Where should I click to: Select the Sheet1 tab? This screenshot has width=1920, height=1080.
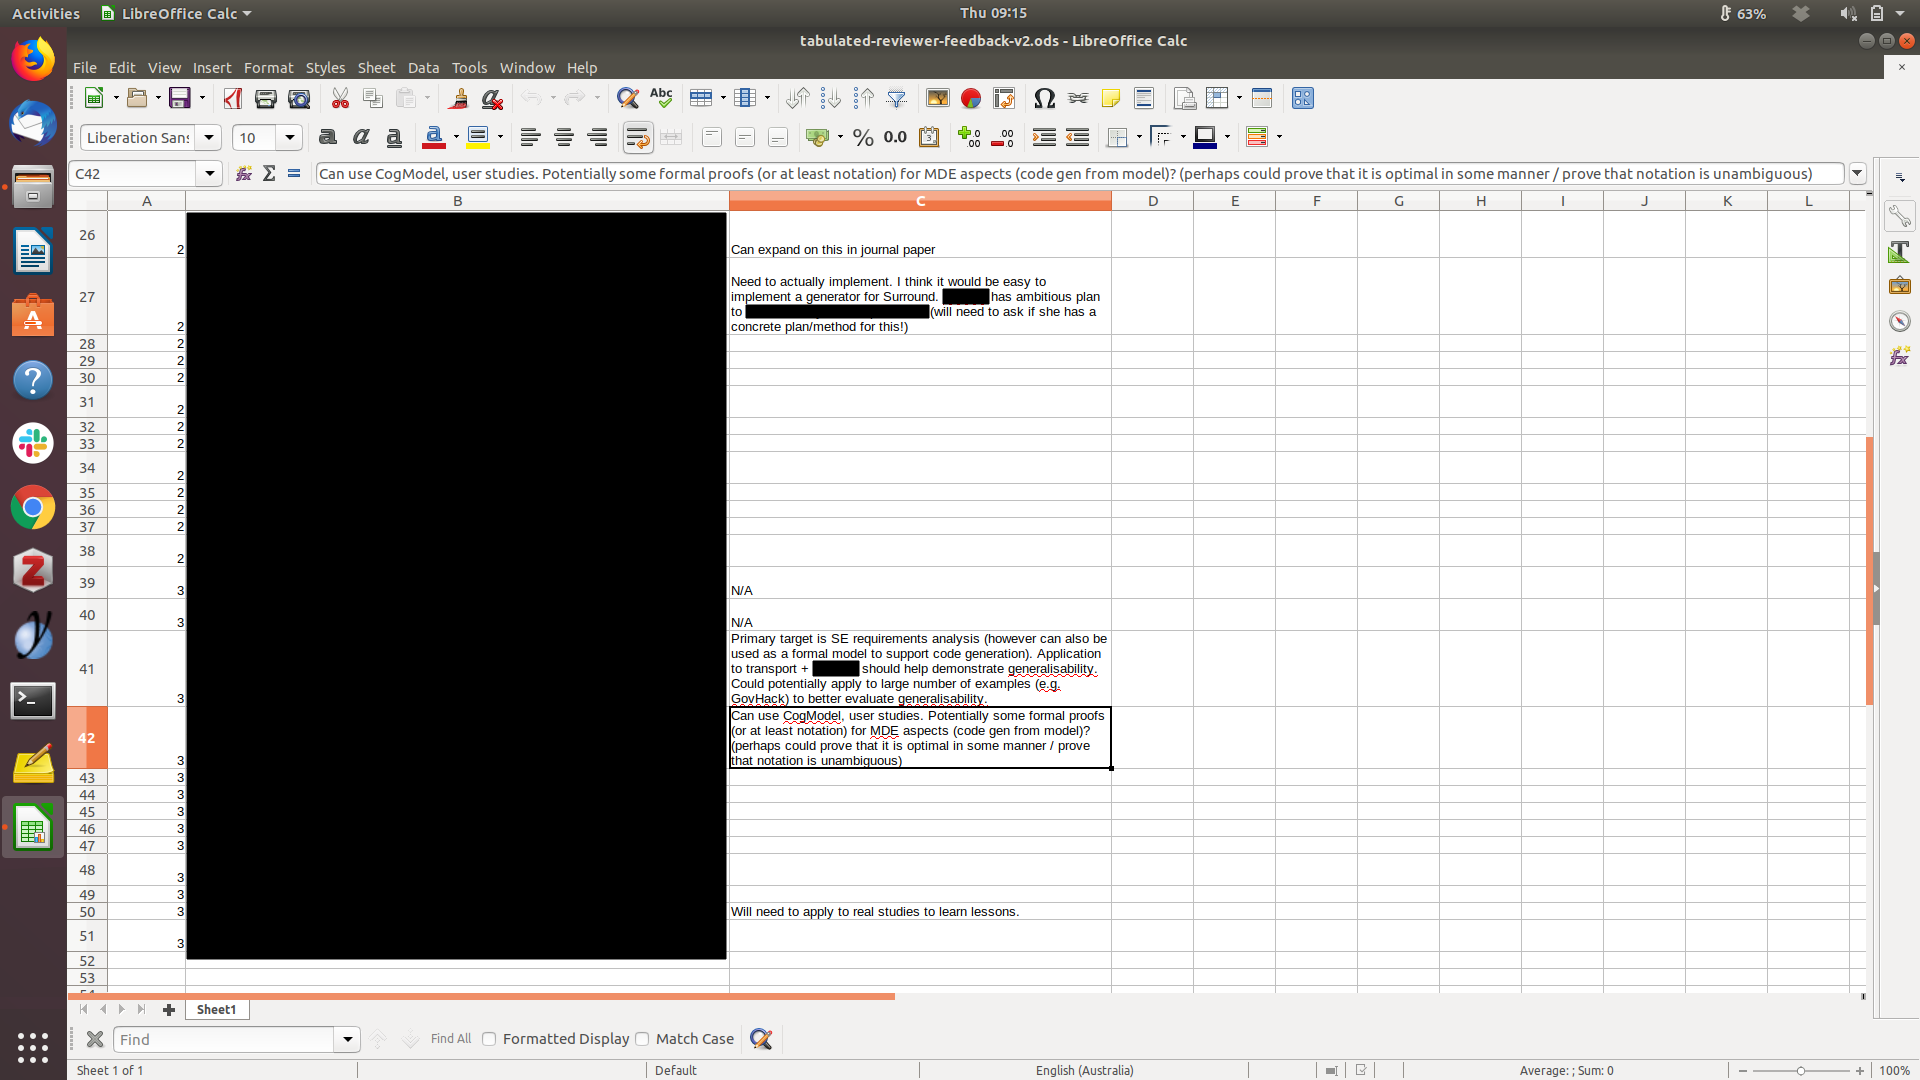(216, 1010)
